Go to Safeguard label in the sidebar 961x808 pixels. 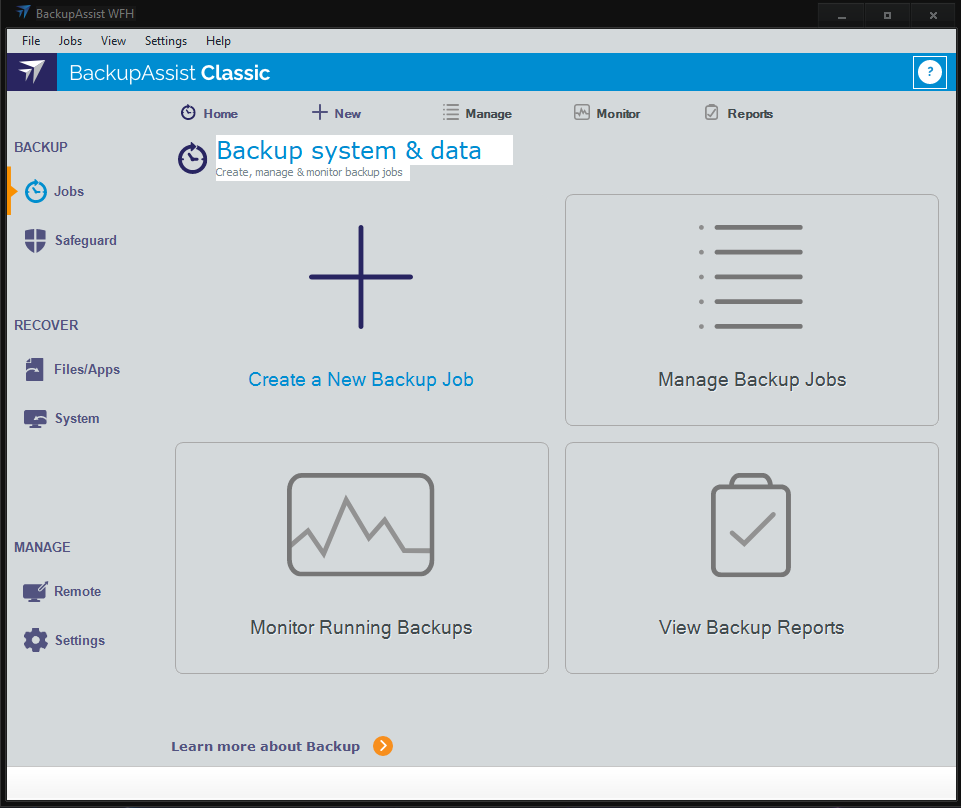86,240
